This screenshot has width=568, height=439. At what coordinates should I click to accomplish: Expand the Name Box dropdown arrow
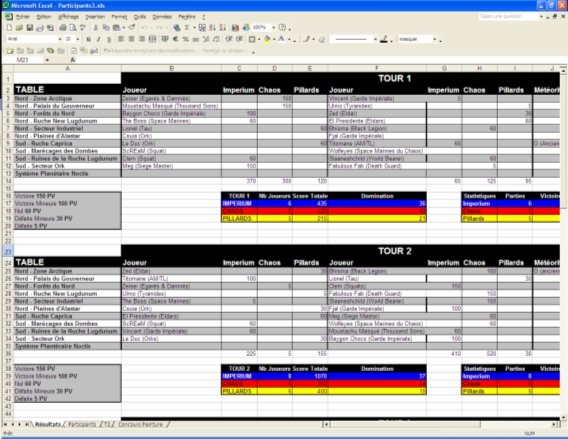pos(47,60)
